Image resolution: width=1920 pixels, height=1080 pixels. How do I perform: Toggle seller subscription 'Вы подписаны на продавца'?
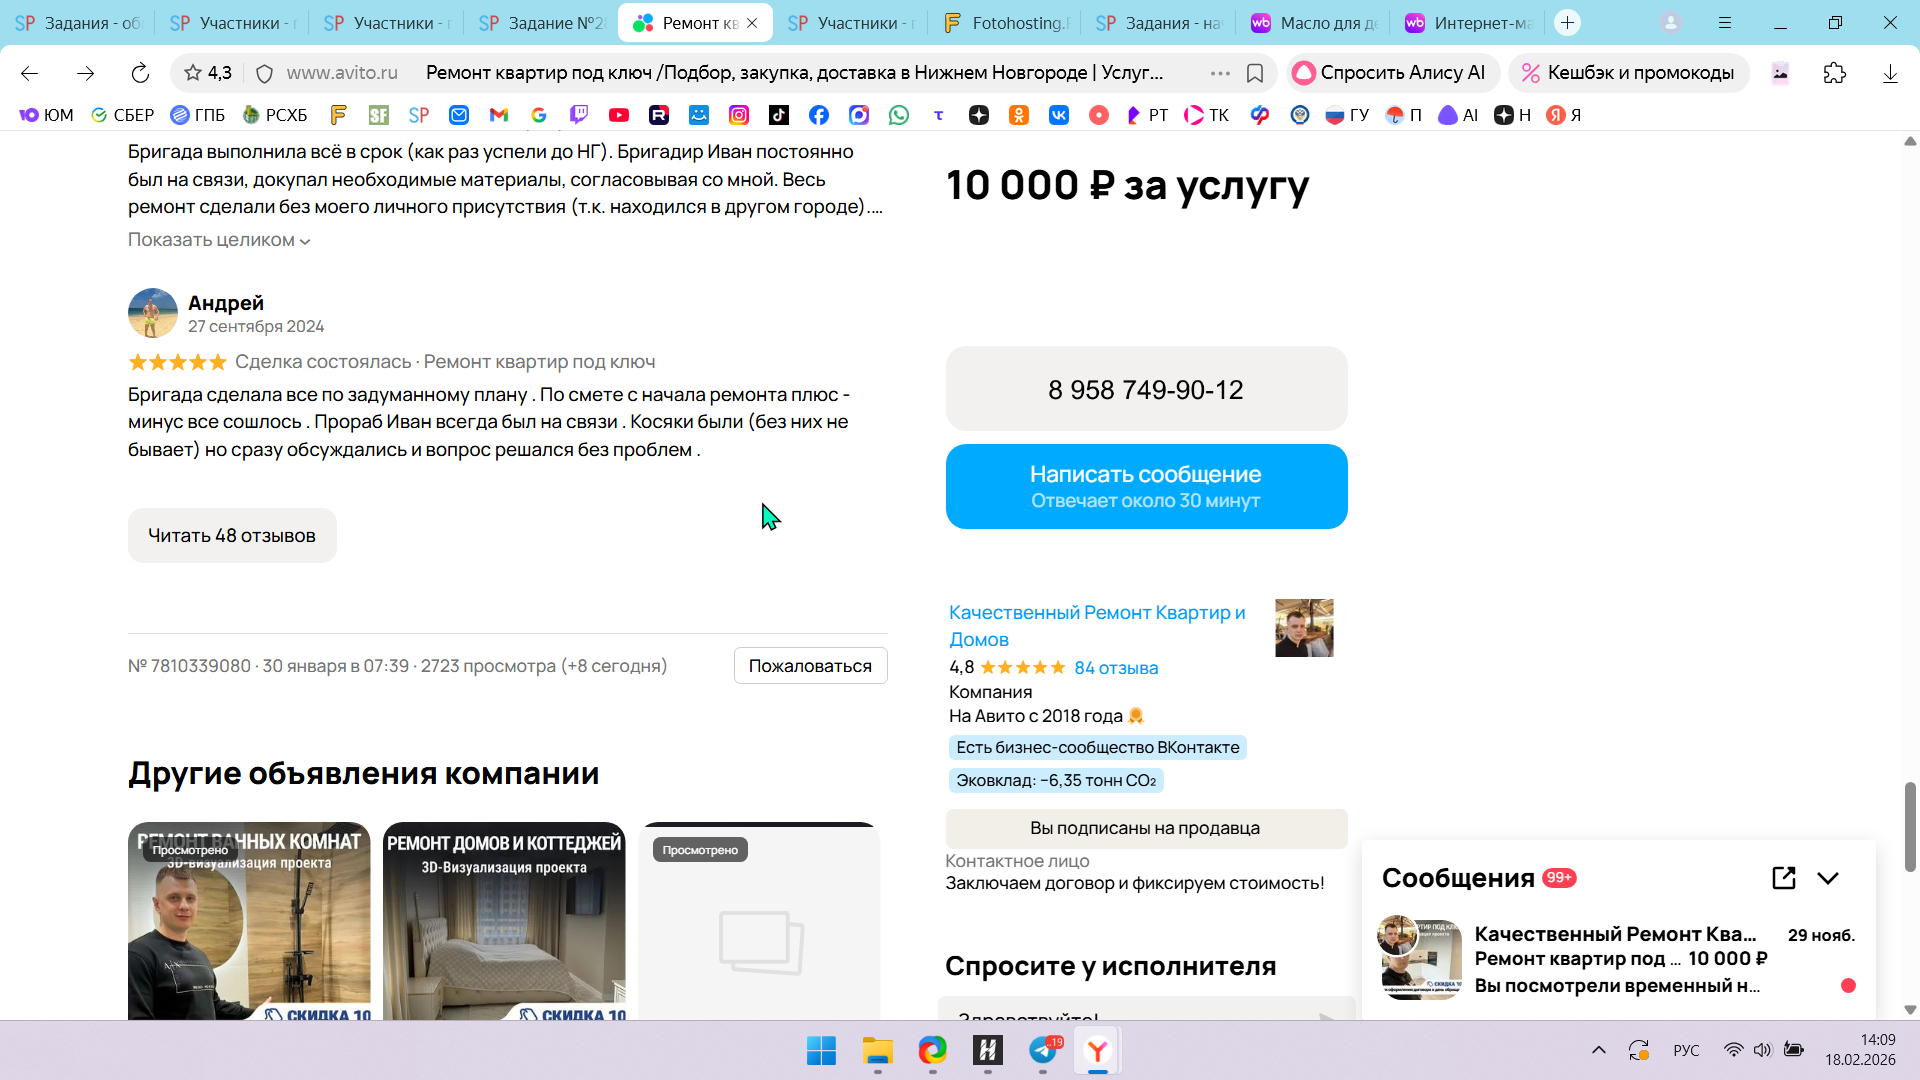click(1146, 828)
